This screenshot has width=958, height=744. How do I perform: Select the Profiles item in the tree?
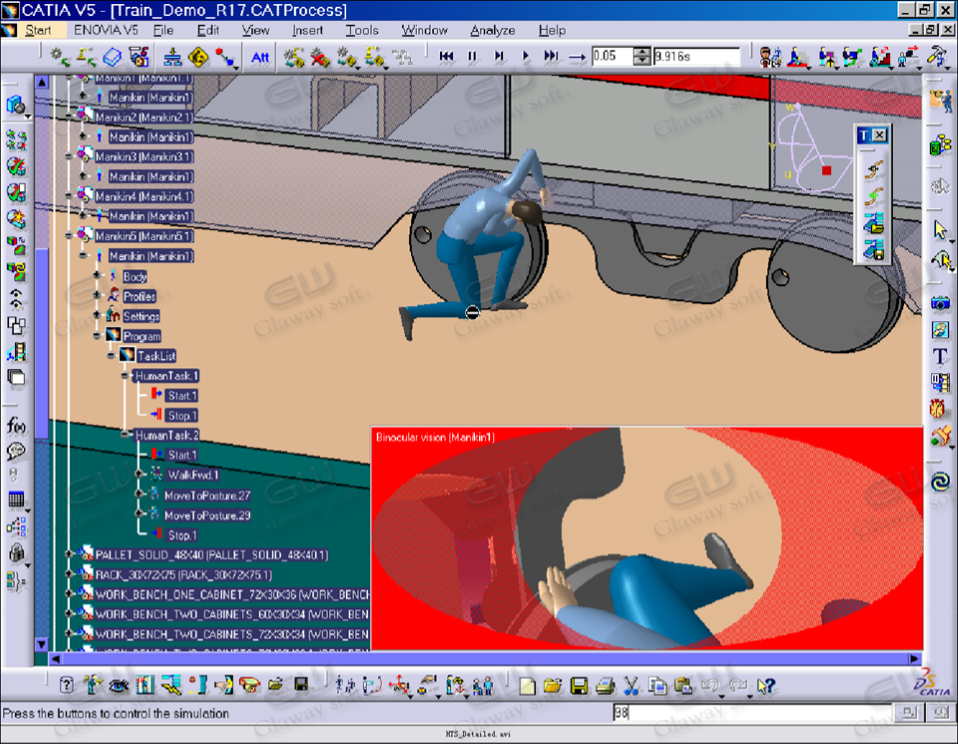pyautogui.click(x=139, y=296)
